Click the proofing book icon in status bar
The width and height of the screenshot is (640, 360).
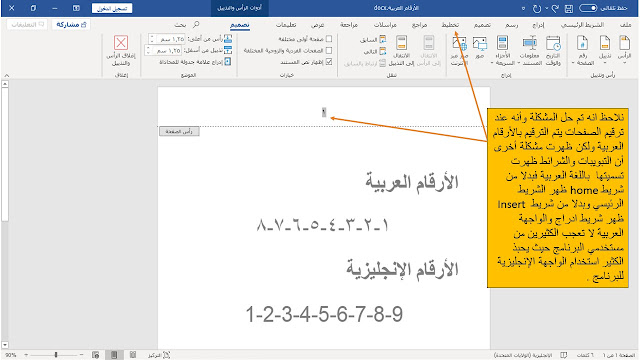click(x=564, y=355)
